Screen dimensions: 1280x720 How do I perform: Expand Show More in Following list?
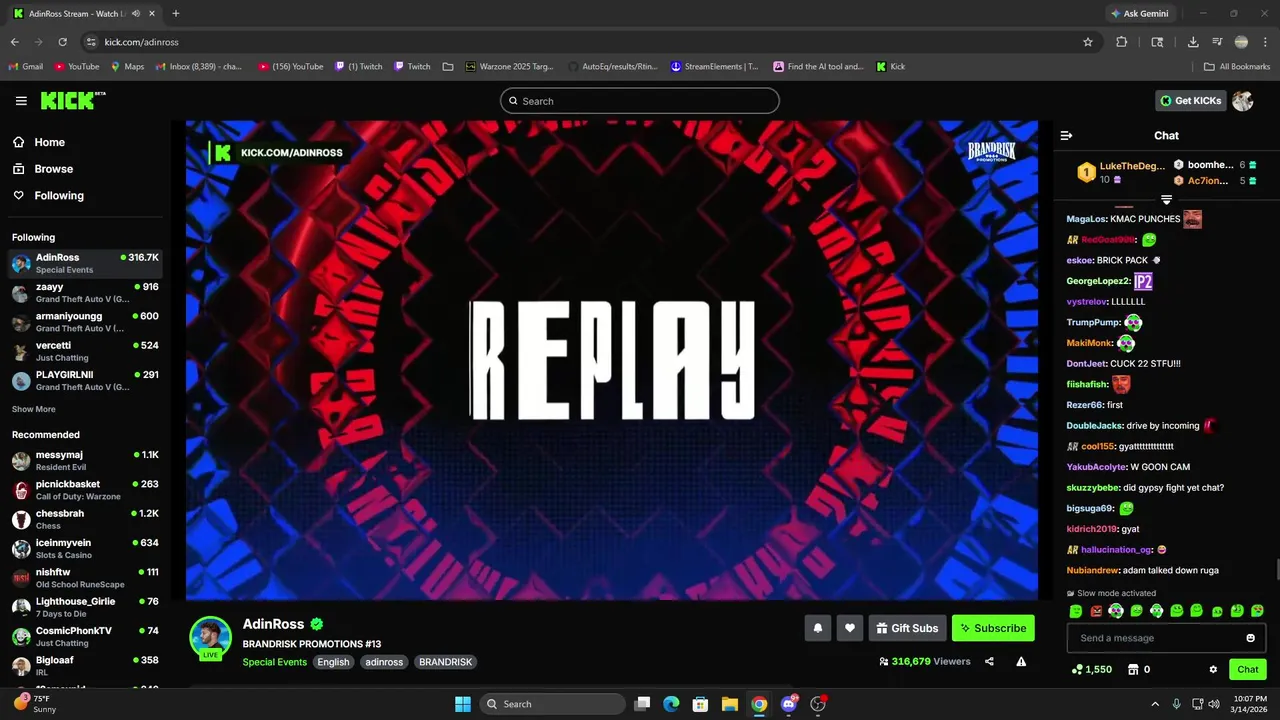[34, 409]
